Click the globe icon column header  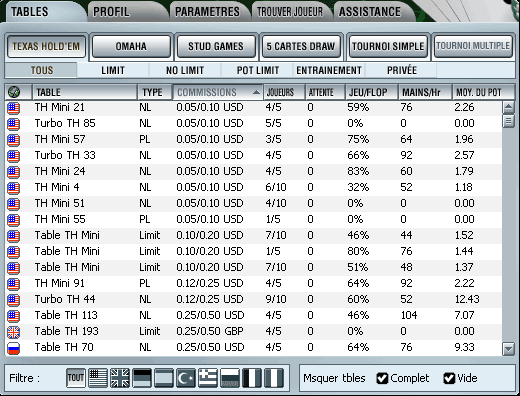[x=14, y=92]
